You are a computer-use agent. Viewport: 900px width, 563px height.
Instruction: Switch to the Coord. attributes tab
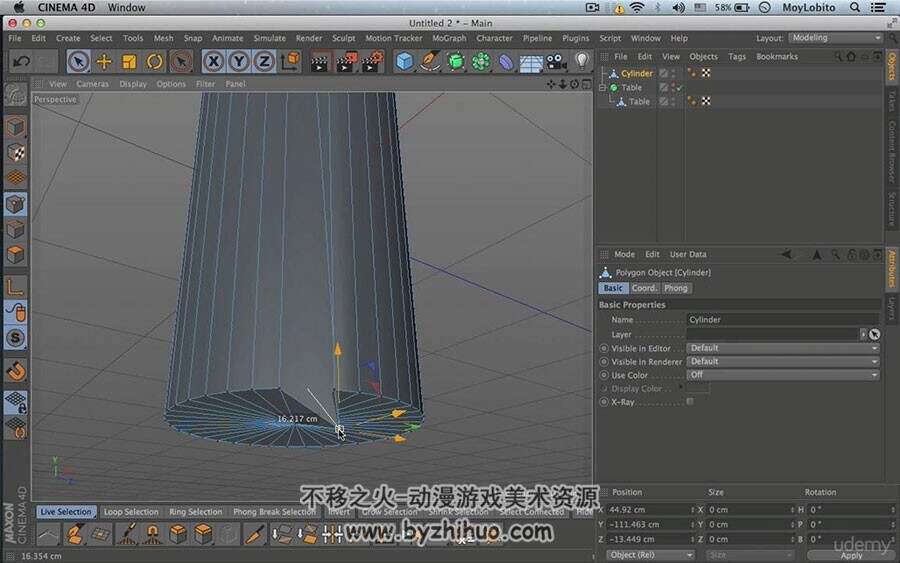coord(644,288)
